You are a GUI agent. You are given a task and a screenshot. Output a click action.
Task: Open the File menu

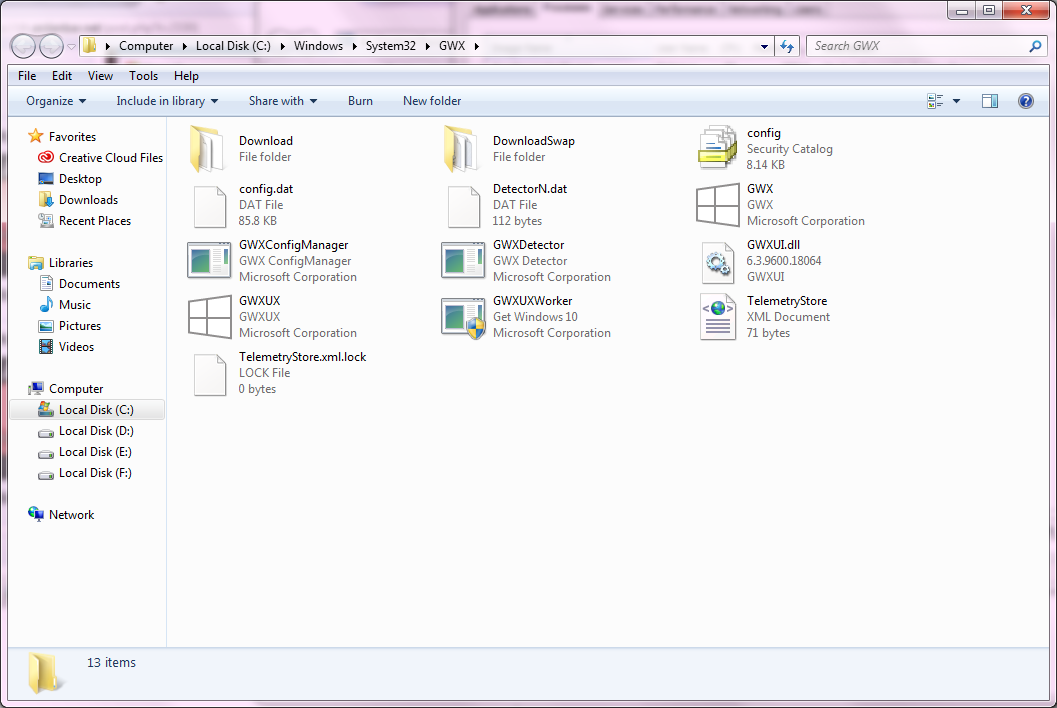(x=27, y=76)
